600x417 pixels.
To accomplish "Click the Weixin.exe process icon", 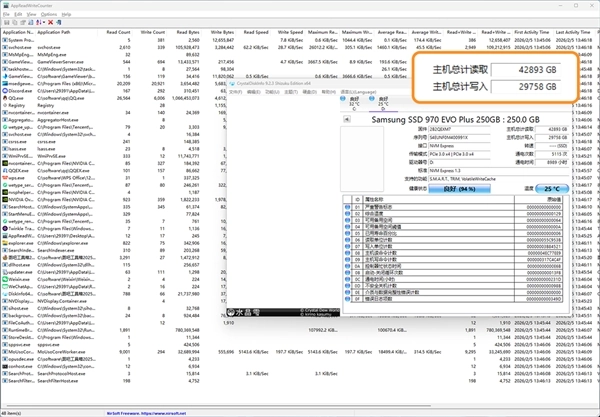I will pos(5,278).
